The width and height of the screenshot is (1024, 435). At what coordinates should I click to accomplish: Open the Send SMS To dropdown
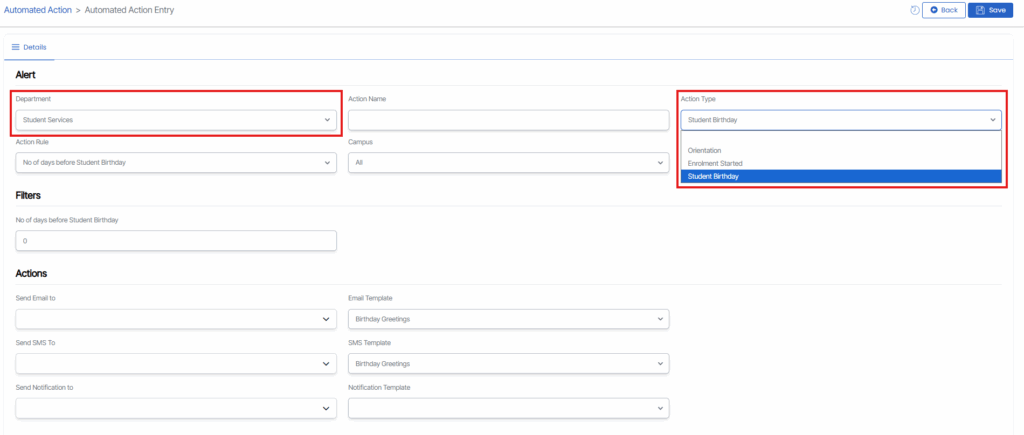coord(176,363)
